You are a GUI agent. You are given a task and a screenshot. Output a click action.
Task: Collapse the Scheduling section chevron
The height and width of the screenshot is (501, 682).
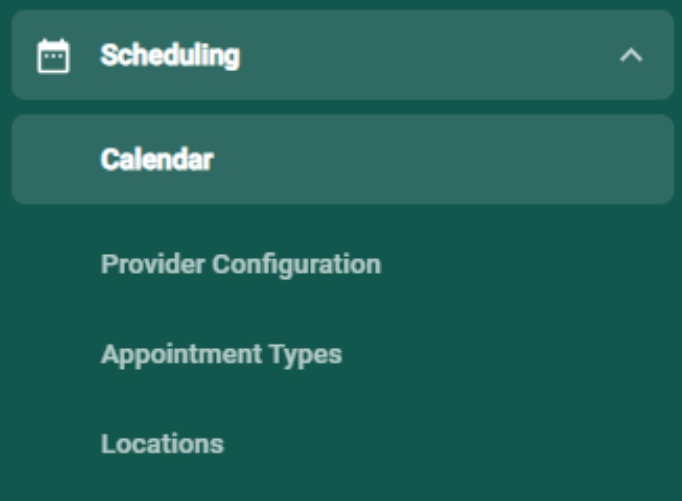(631, 56)
